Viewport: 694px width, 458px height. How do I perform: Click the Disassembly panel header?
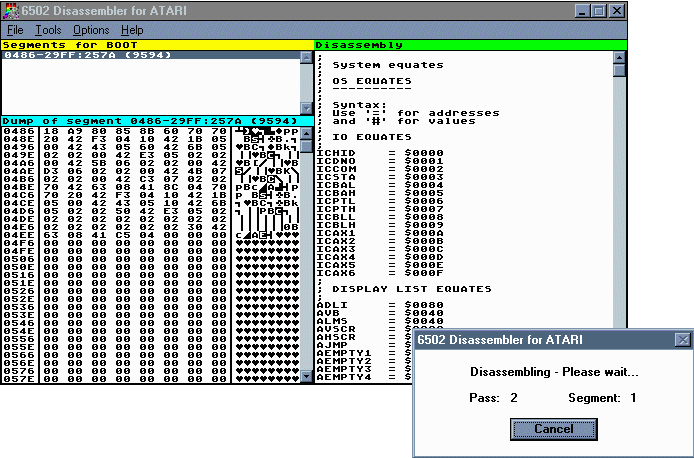(x=470, y=45)
